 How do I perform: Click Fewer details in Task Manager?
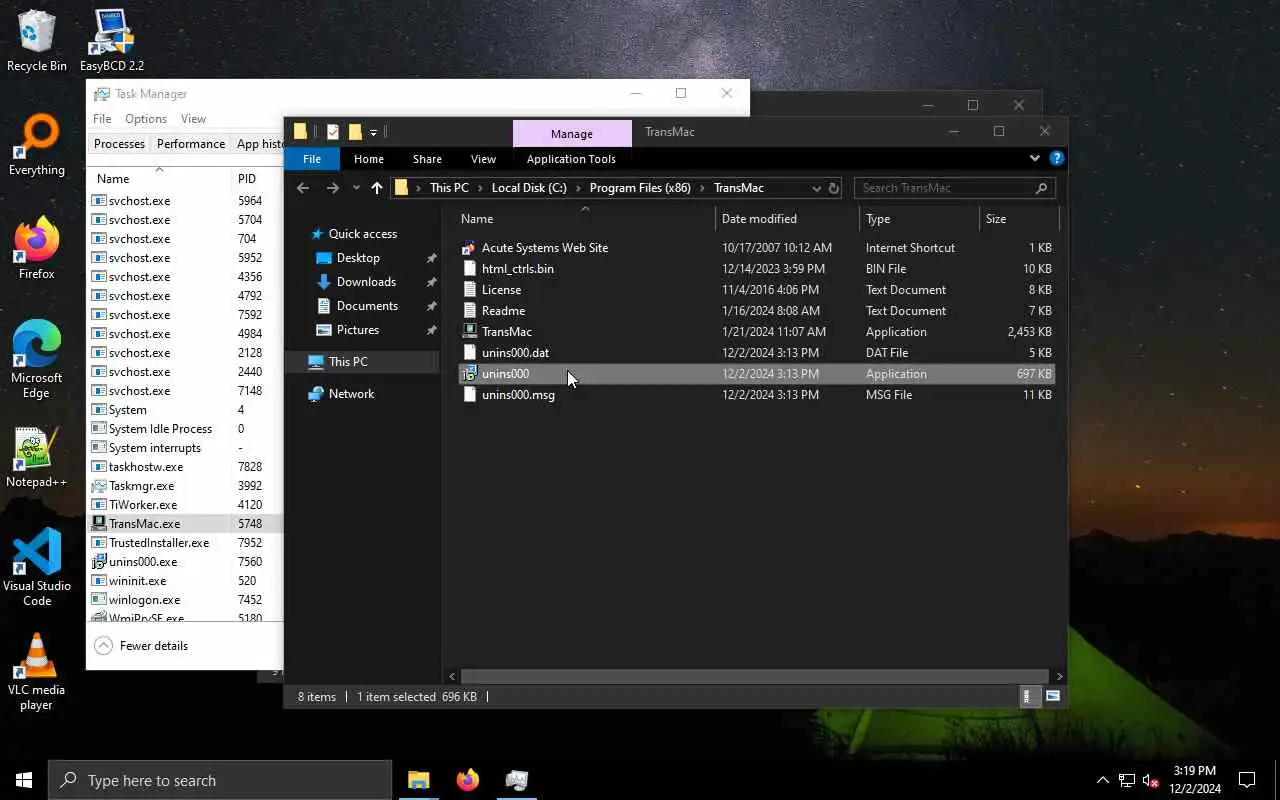[142, 646]
